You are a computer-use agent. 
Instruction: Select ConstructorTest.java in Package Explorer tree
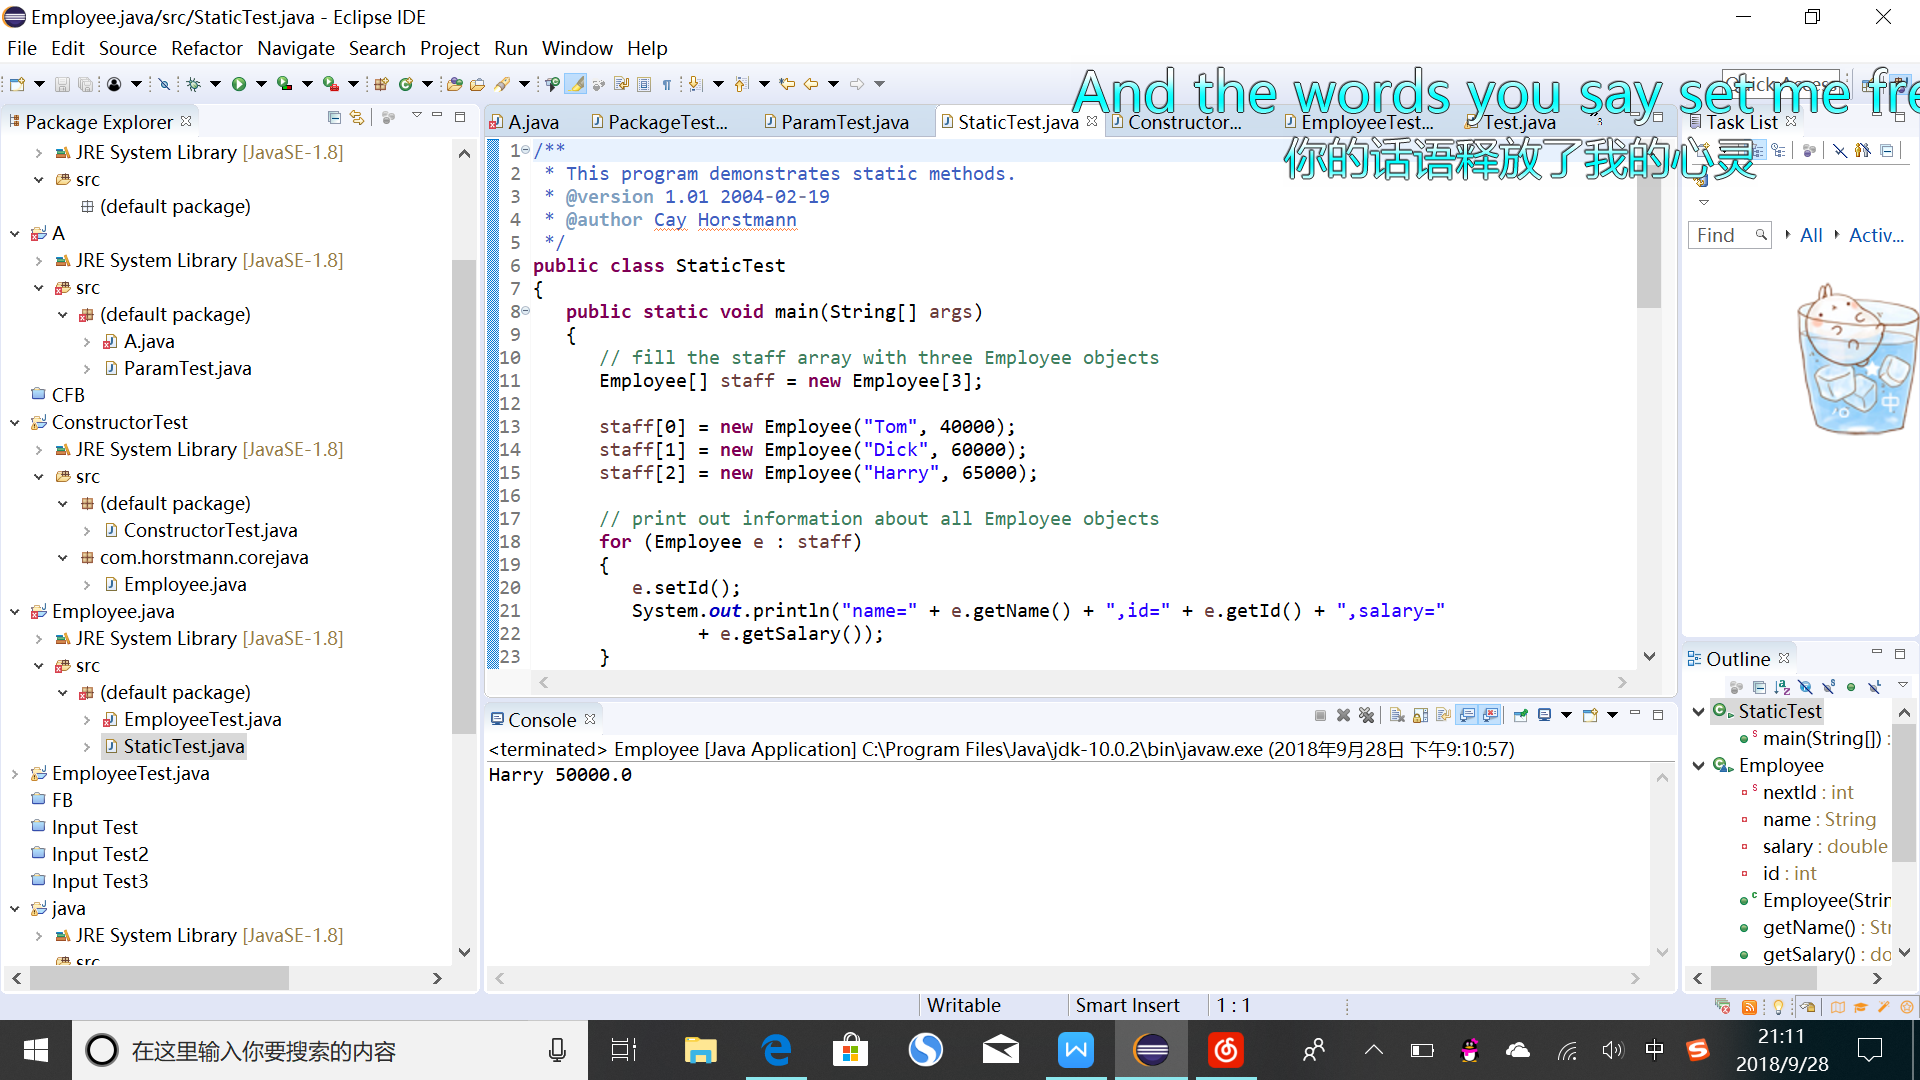click(210, 531)
